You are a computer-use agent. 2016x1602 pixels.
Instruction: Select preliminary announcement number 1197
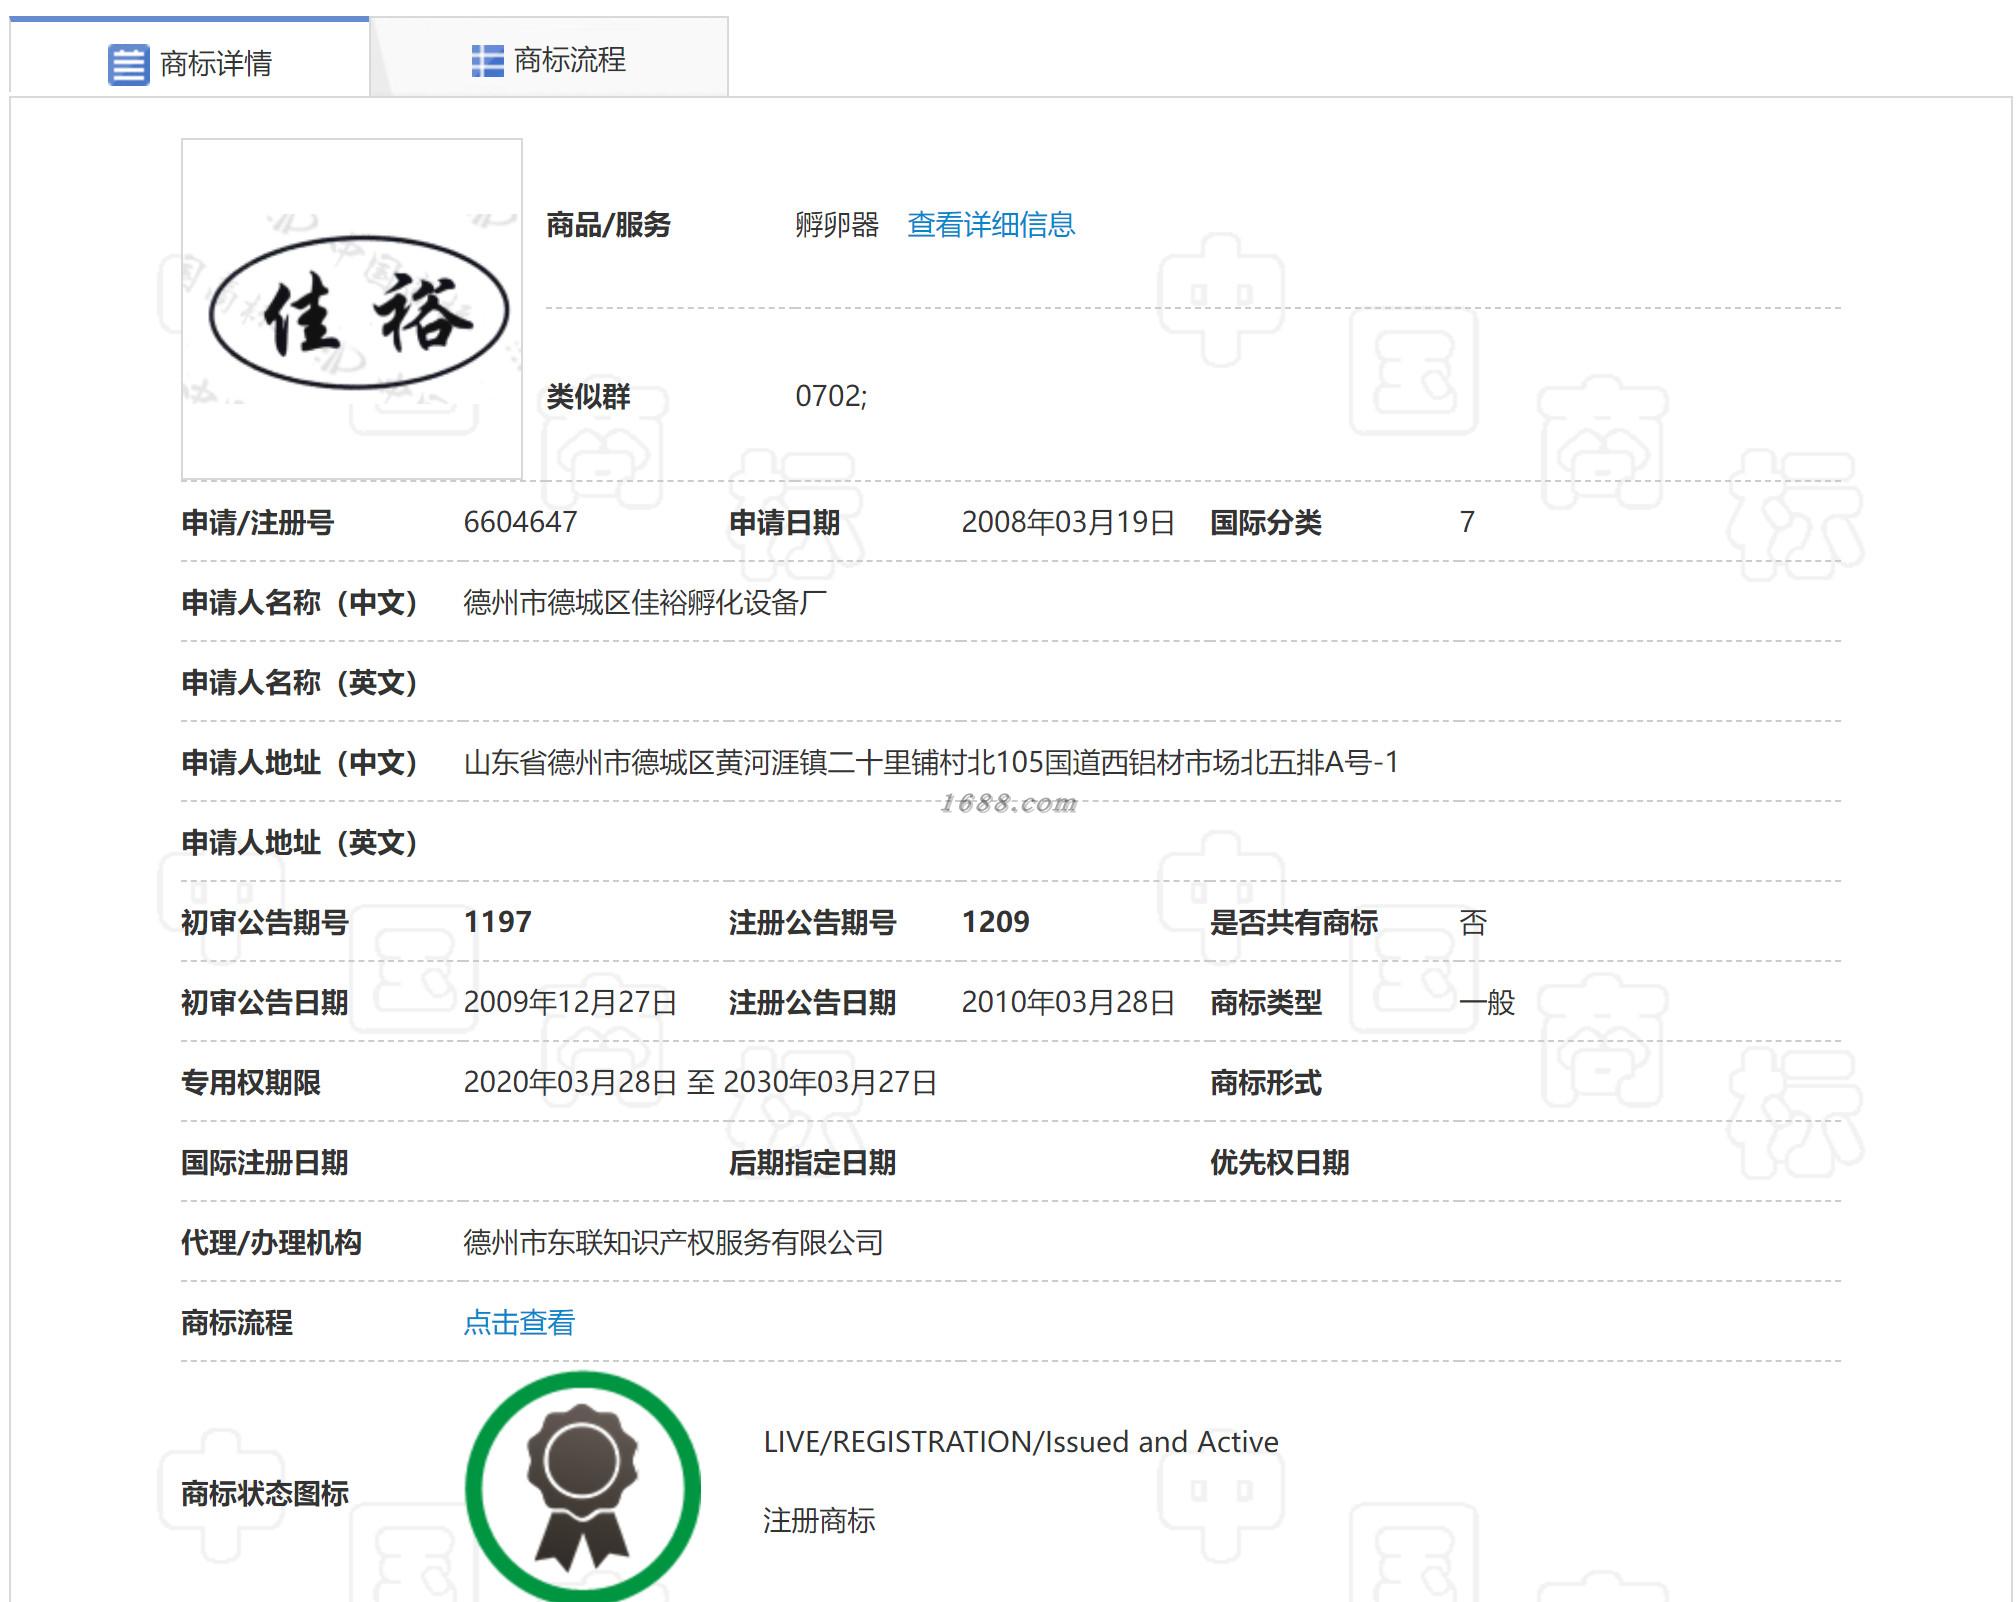click(497, 922)
